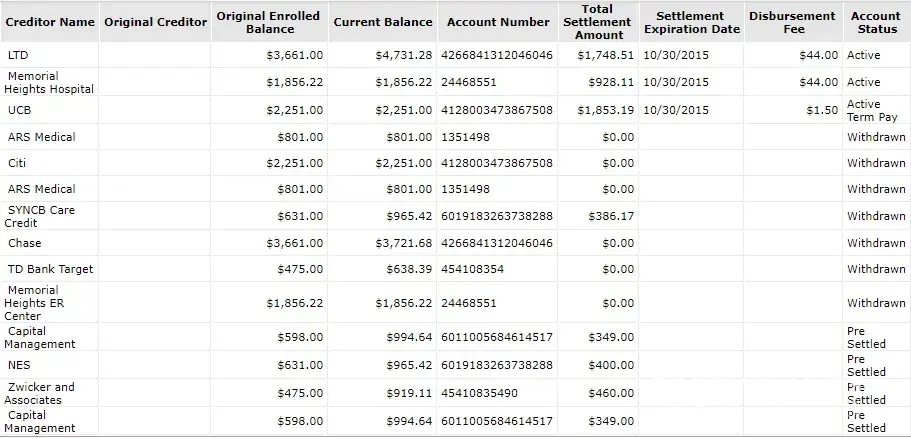This screenshot has width=911, height=439.
Task: Click the Disbursement Fee column header
Action: click(x=793, y=22)
